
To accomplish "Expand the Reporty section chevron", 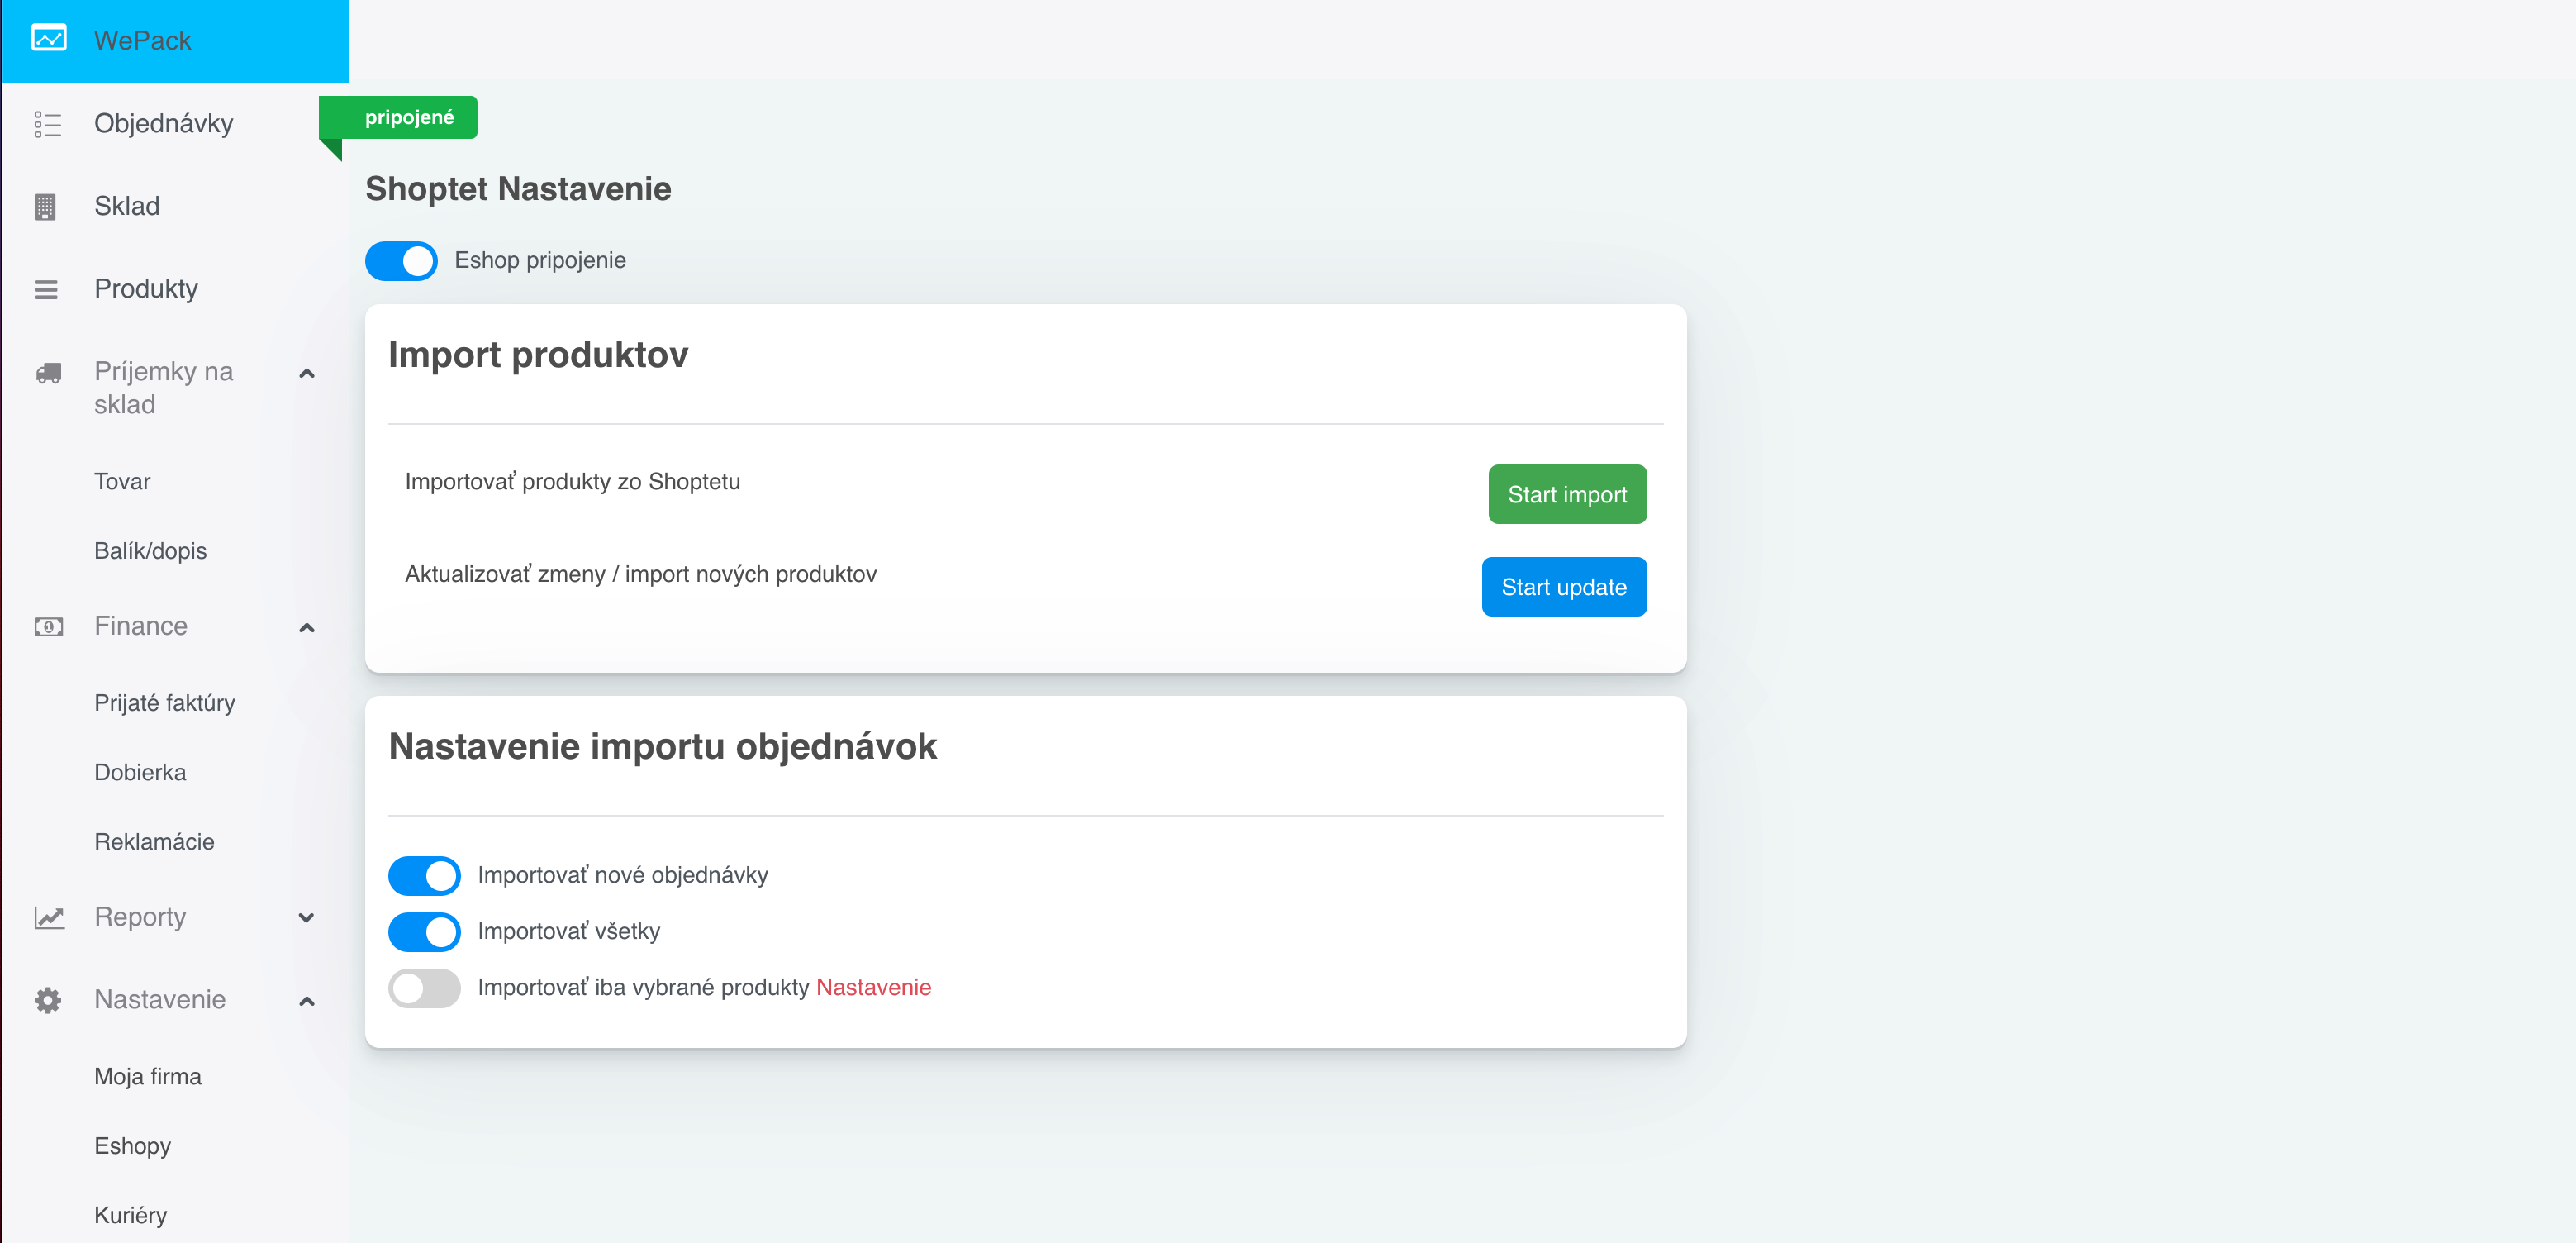I will click(307, 917).
